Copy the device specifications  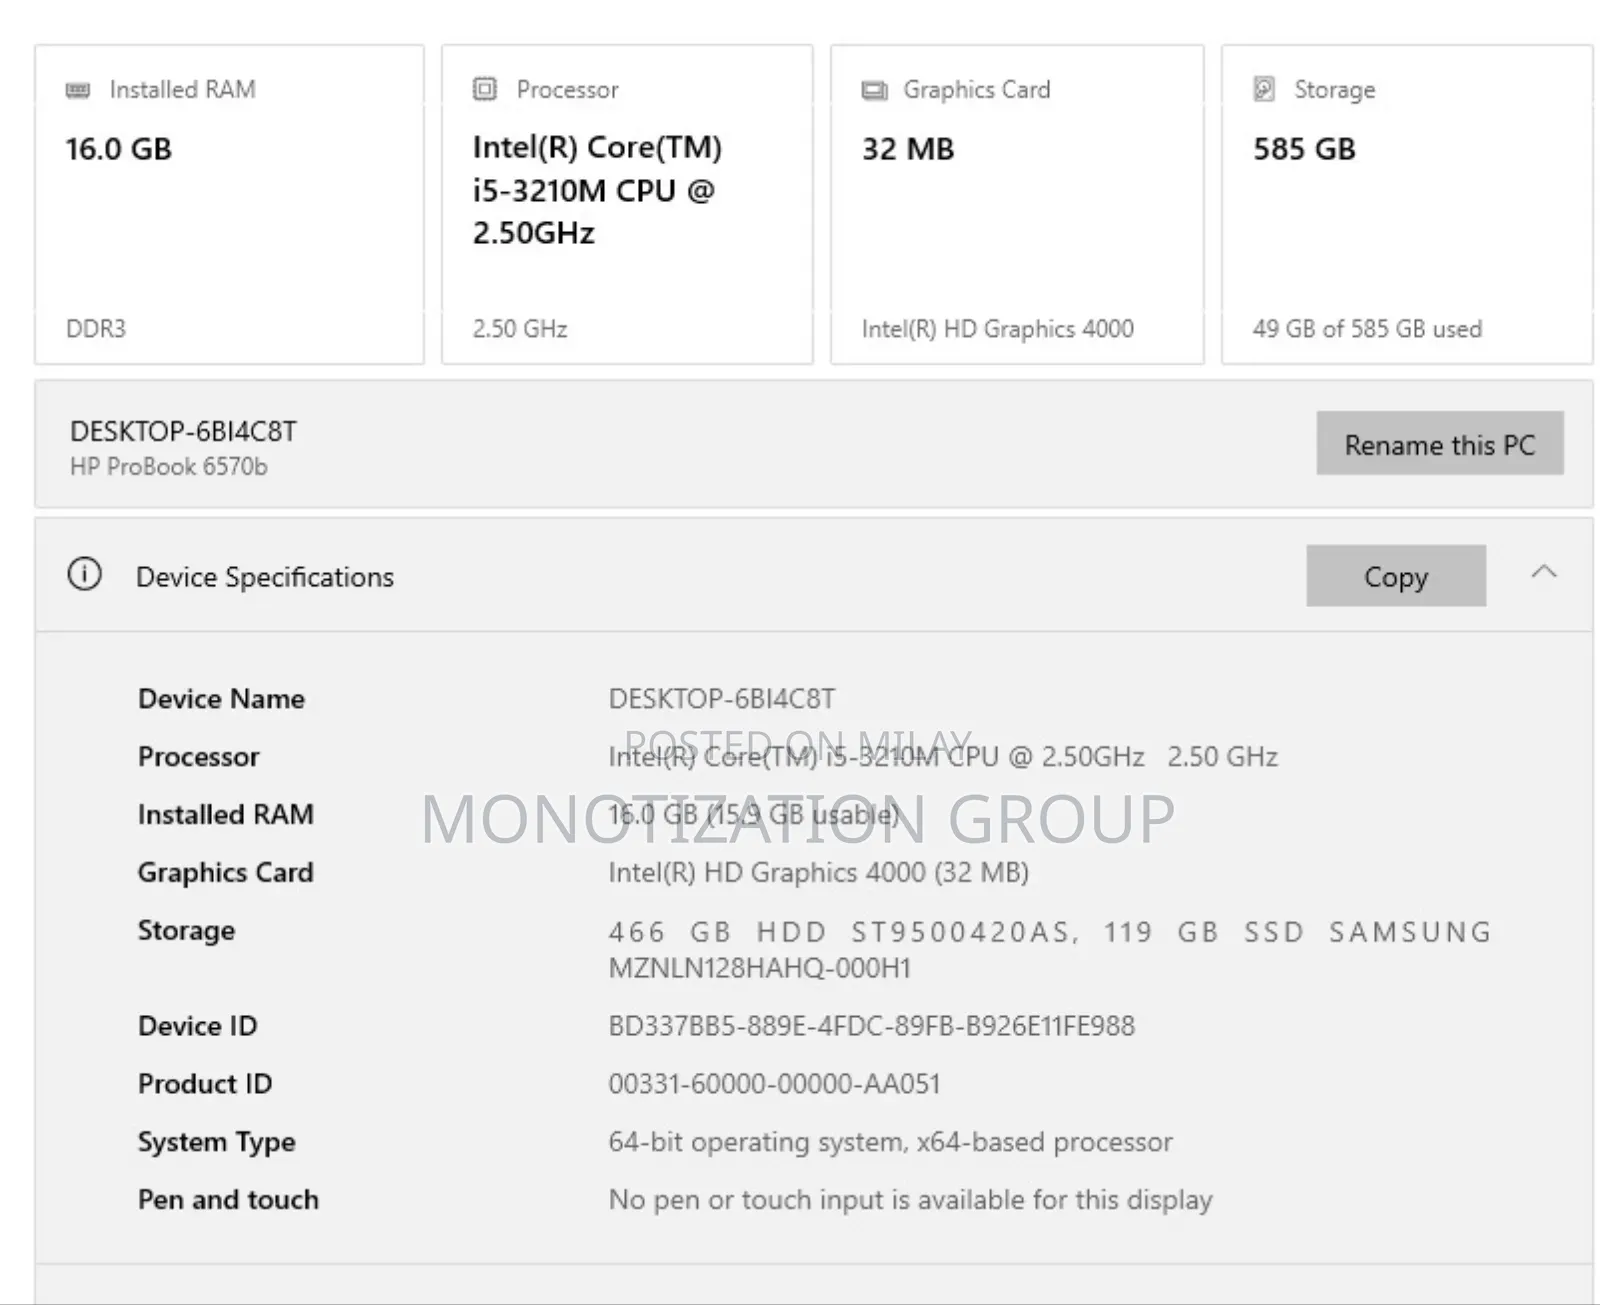1395,576
